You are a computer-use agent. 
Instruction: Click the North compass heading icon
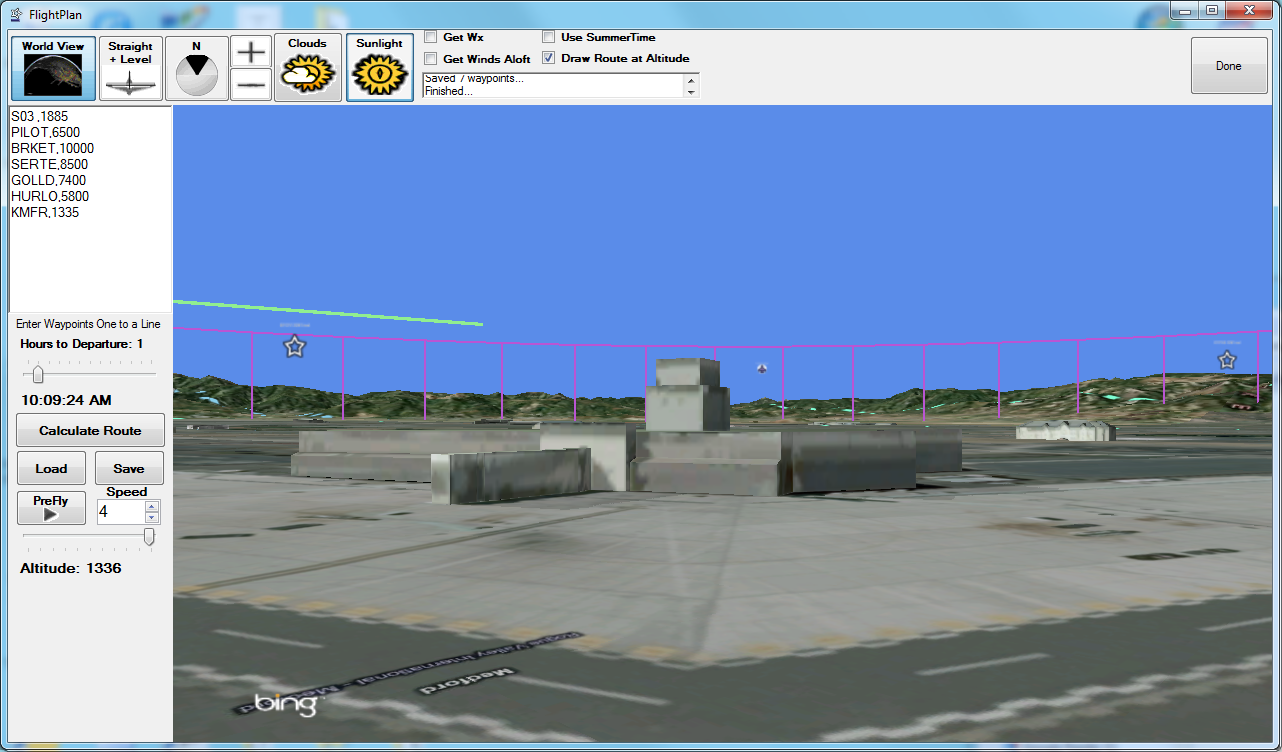click(x=196, y=68)
